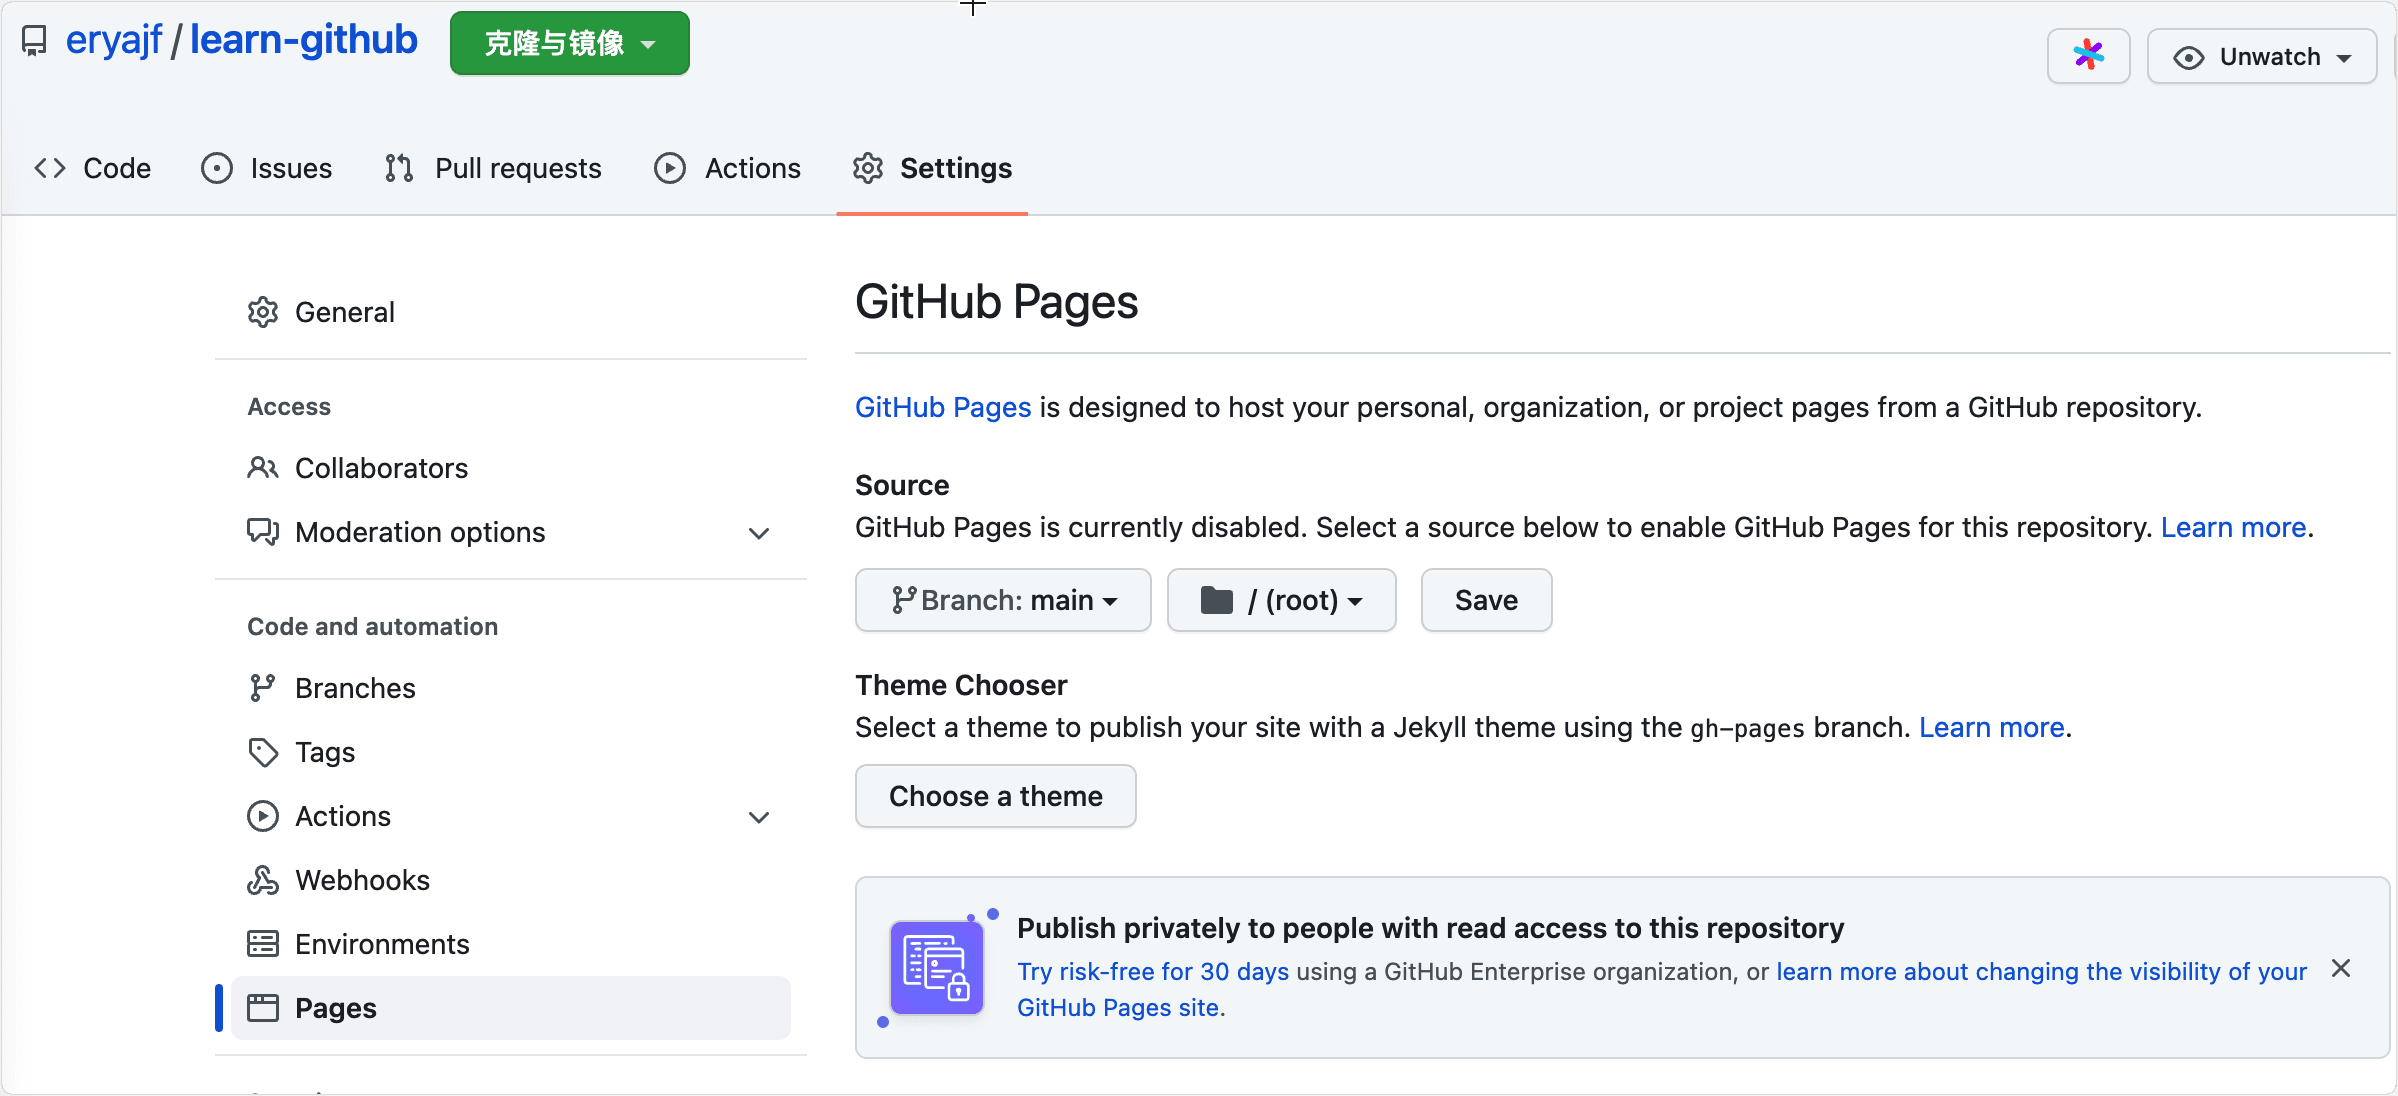Expand the sidebar Actions chevron
This screenshot has width=2398, height=1096.
pyautogui.click(x=759, y=817)
